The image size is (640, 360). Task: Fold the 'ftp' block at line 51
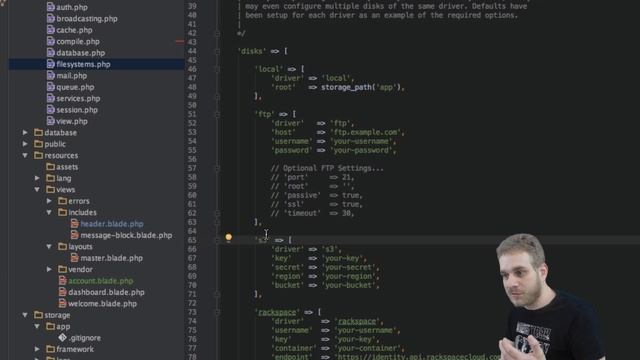[218, 115]
